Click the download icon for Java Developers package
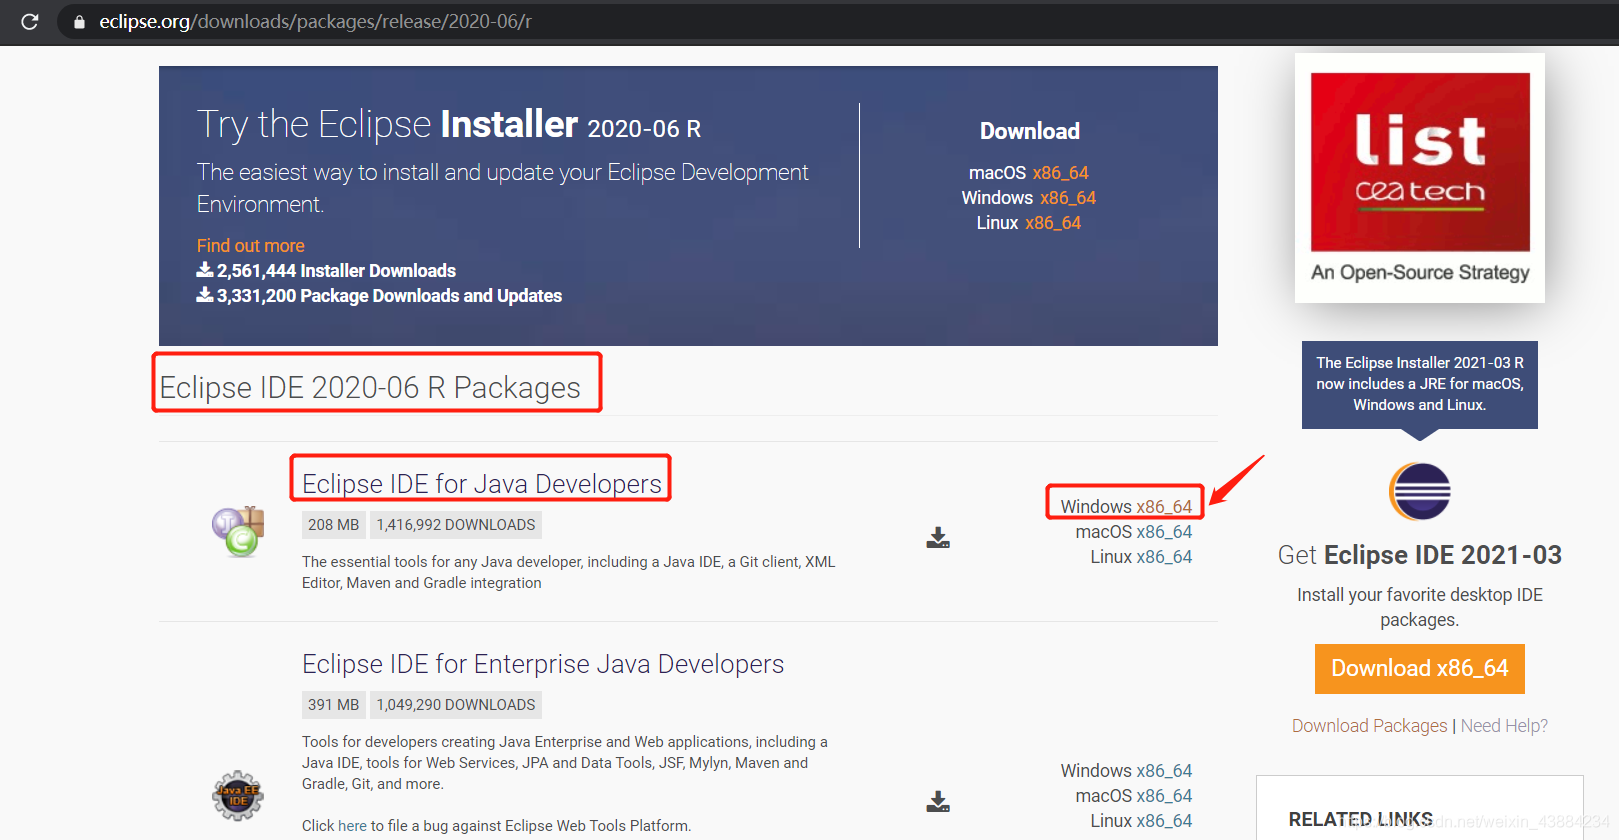1619x840 pixels. point(938,538)
